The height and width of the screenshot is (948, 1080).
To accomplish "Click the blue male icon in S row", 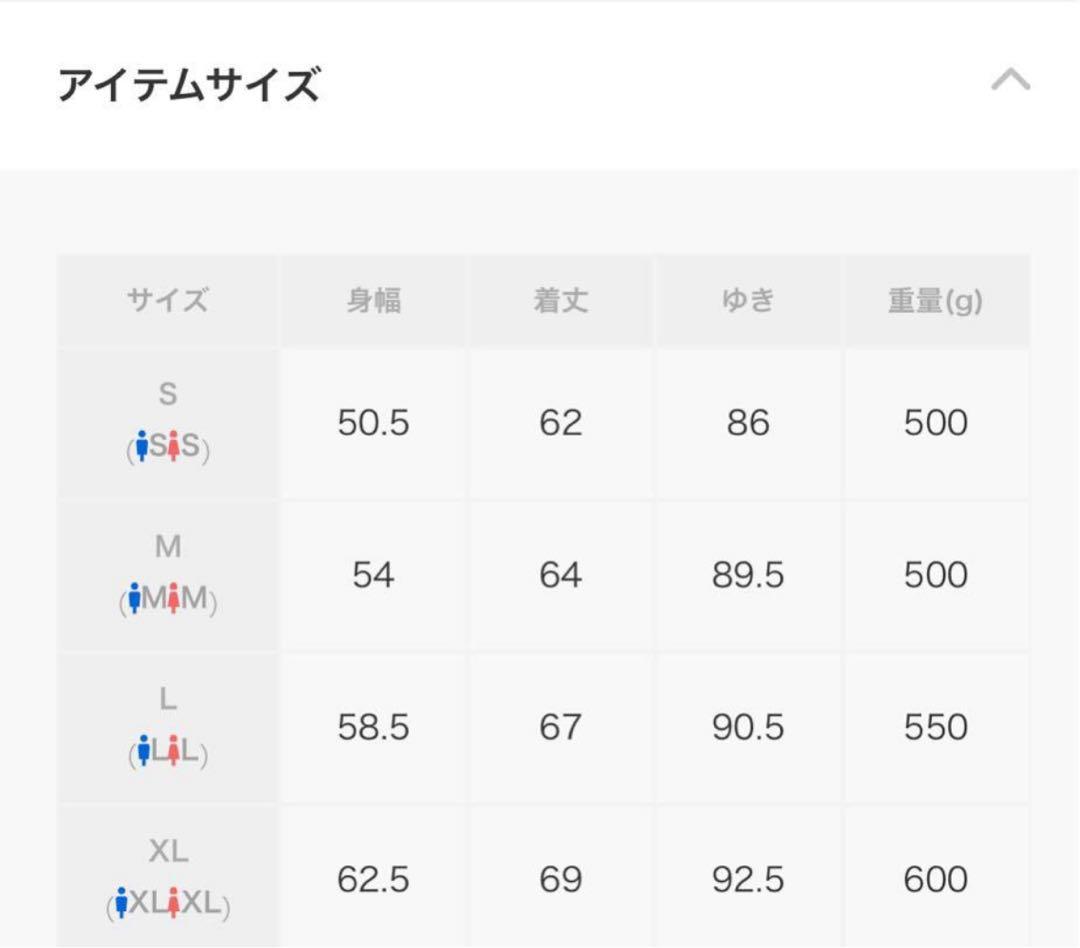I will 142,446.
